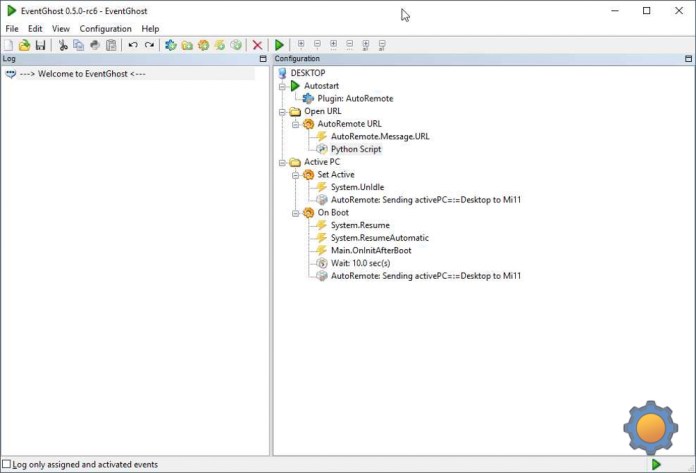Screen dimensions: 696x473
Task: Select the AutoRemote.Message.URL event
Action: click(380, 137)
